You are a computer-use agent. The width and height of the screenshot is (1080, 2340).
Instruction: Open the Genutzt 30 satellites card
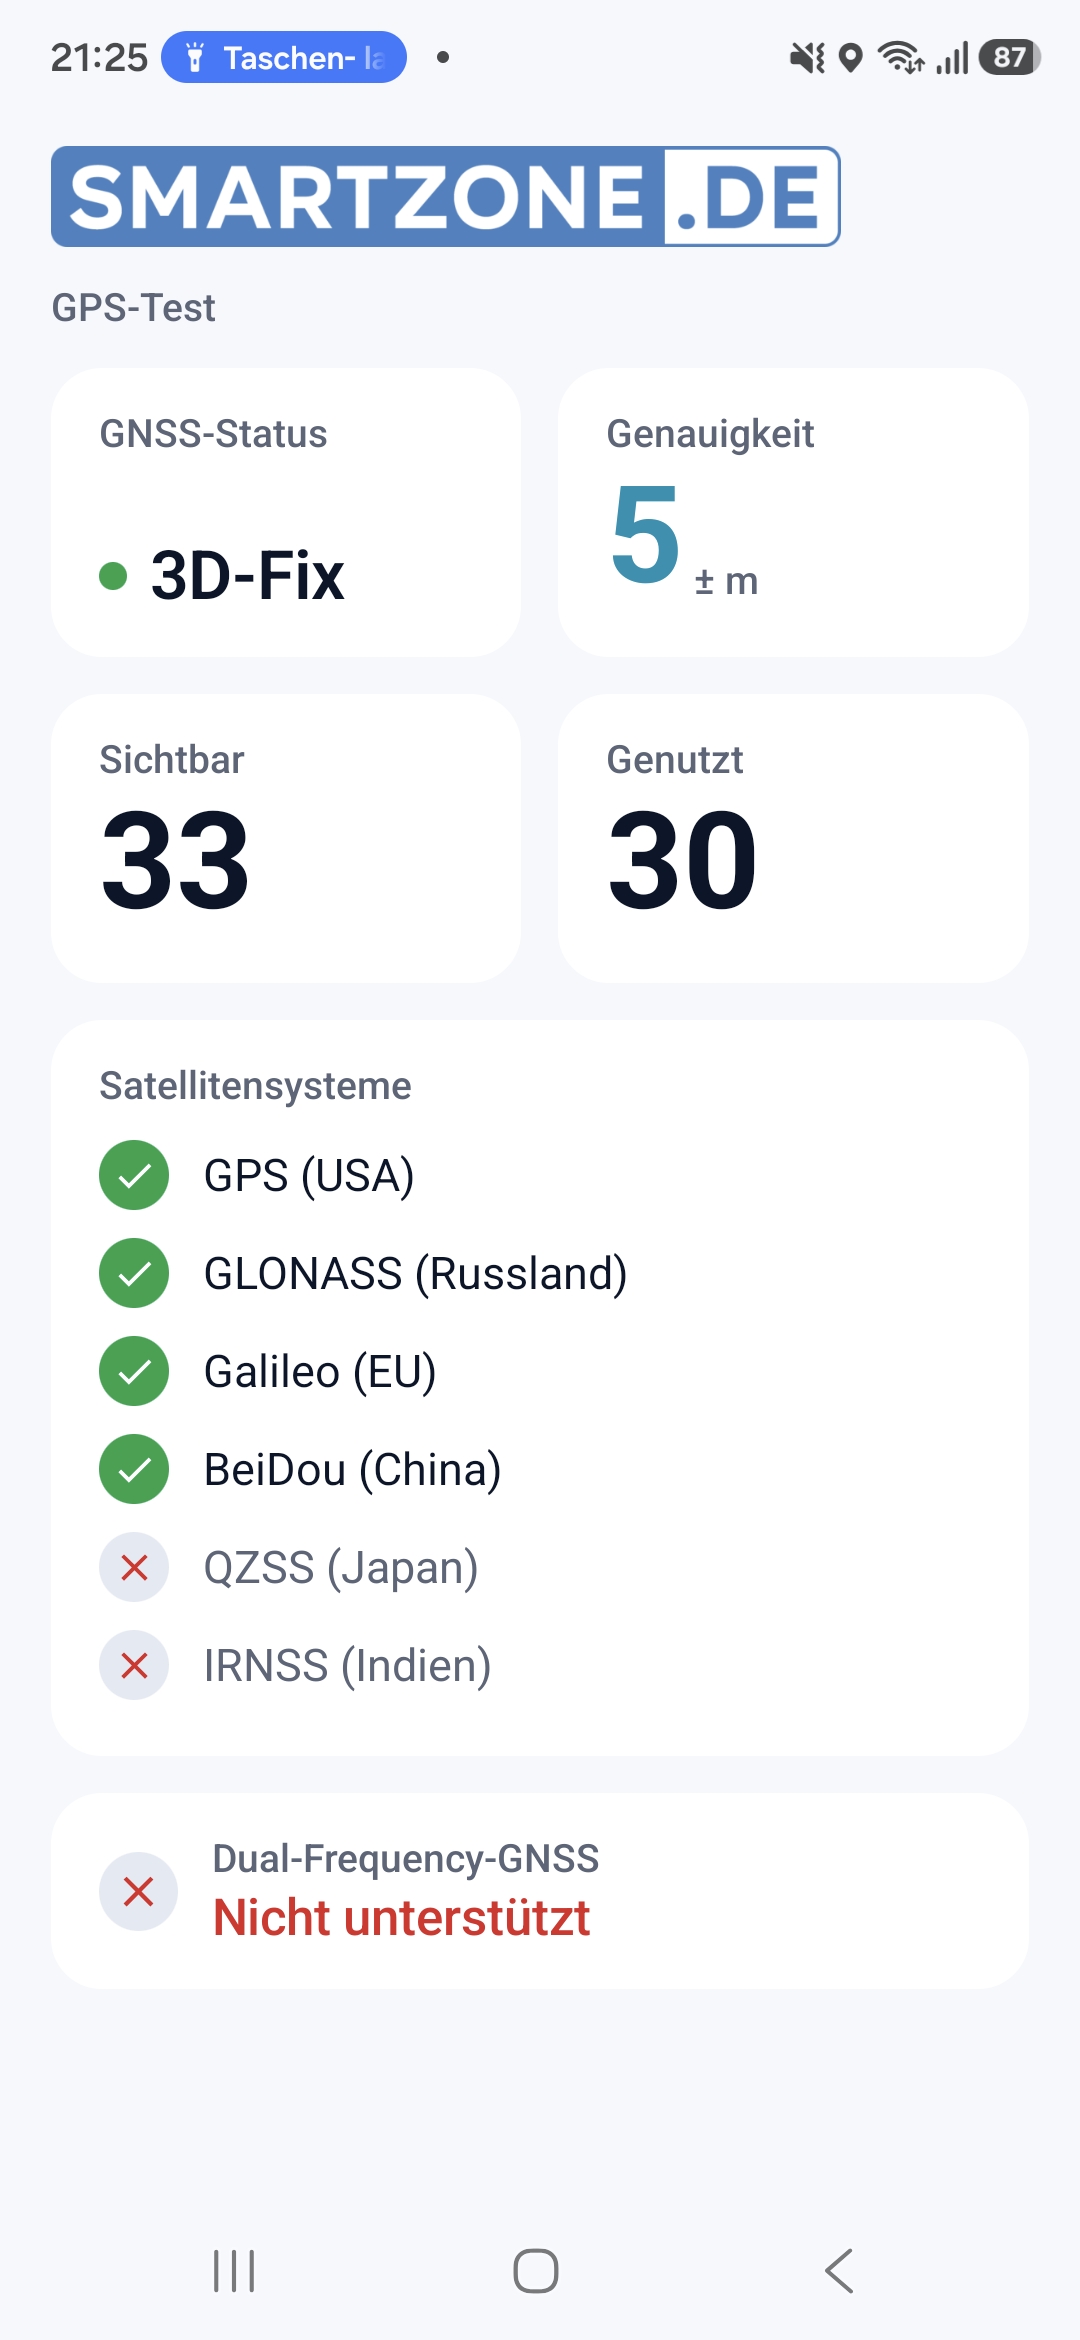click(x=793, y=838)
